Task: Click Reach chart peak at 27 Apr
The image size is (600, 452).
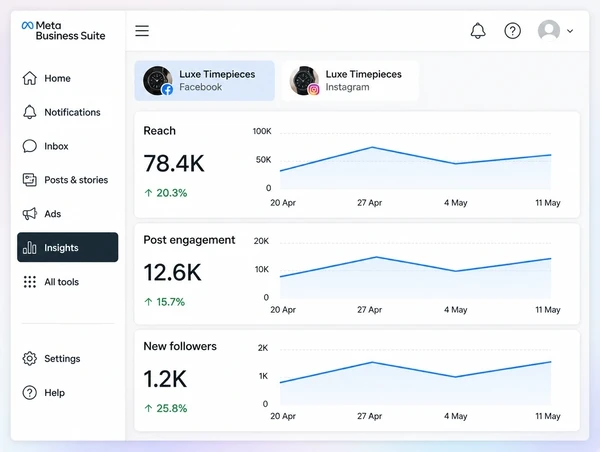Action: (x=372, y=147)
